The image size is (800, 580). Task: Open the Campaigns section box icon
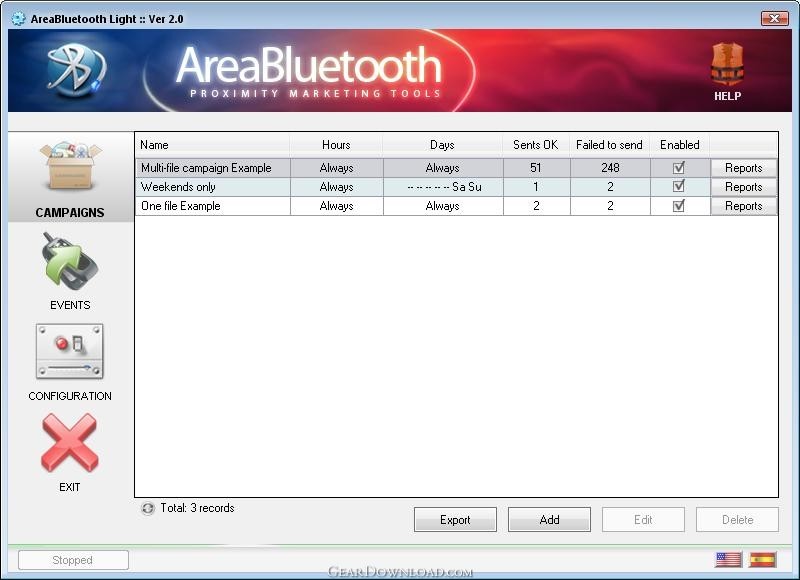click(70, 166)
